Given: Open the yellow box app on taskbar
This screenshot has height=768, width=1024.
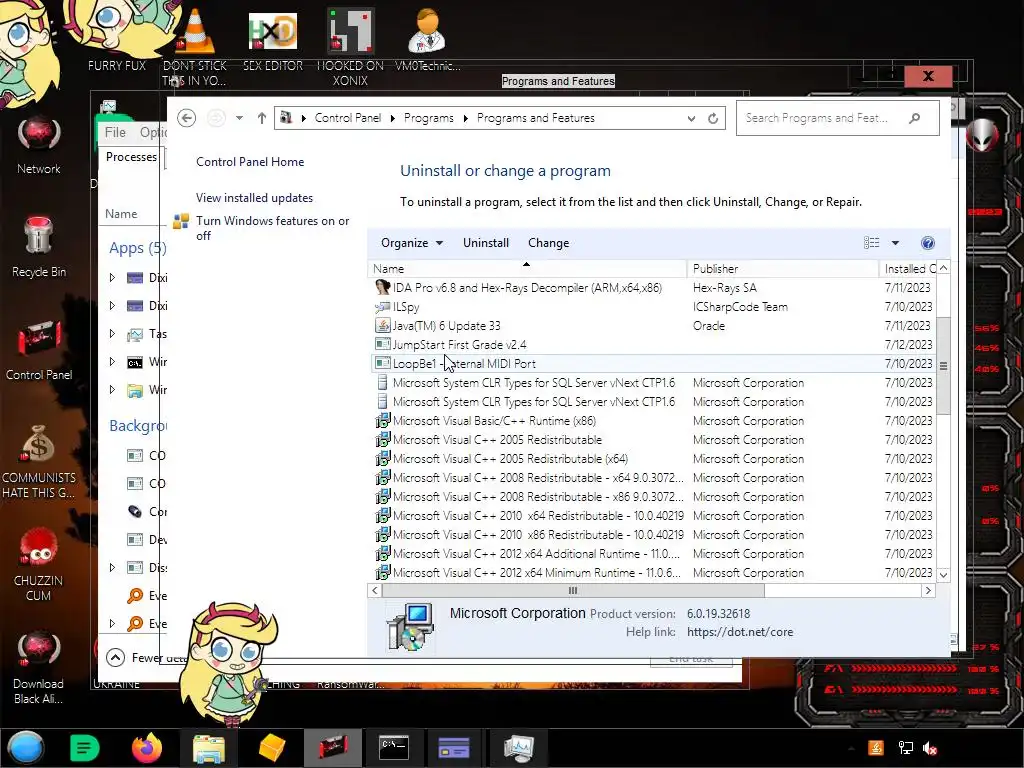Looking at the screenshot, I should click(x=272, y=748).
